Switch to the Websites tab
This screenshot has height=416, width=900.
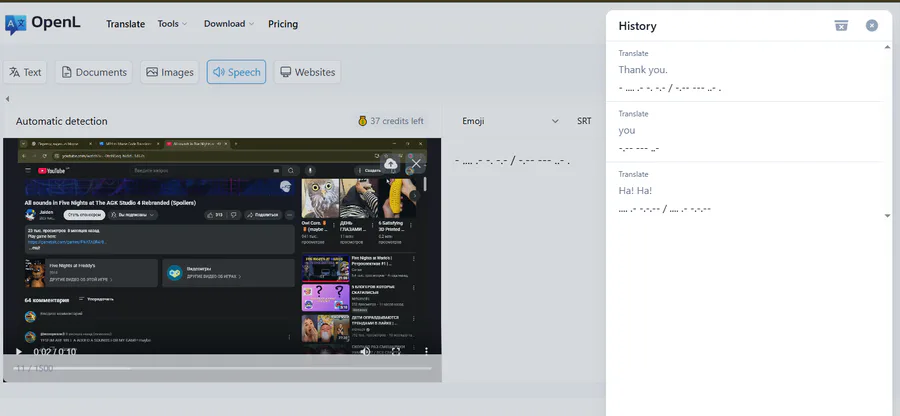coord(307,72)
